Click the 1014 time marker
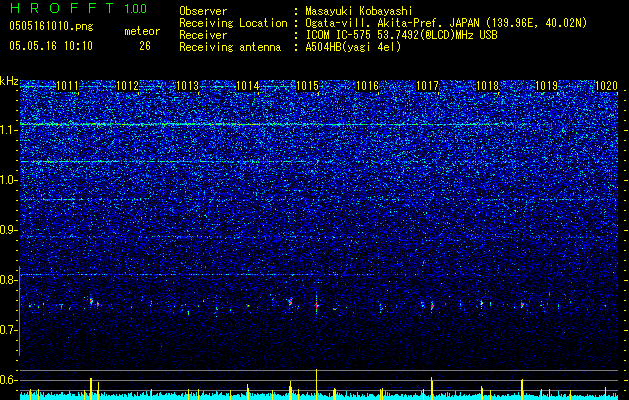This screenshot has width=629, height=400. click(248, 86)
